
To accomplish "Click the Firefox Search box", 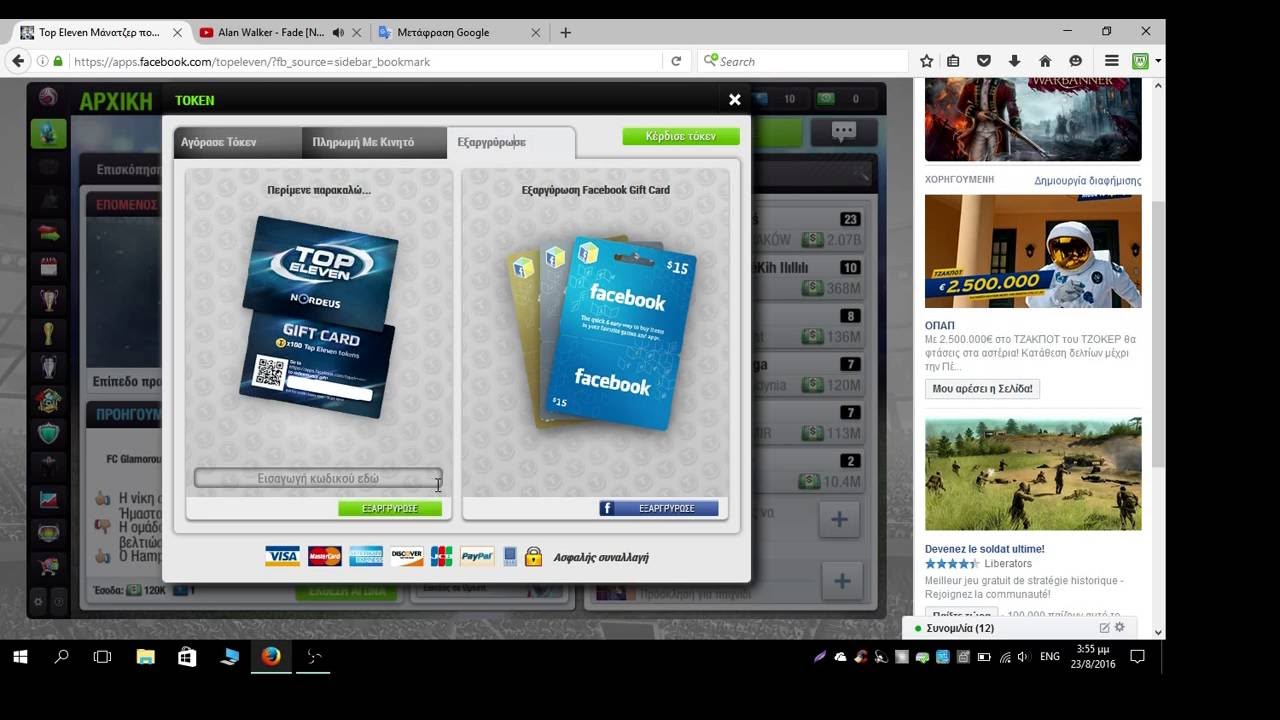I will (802, 61).
